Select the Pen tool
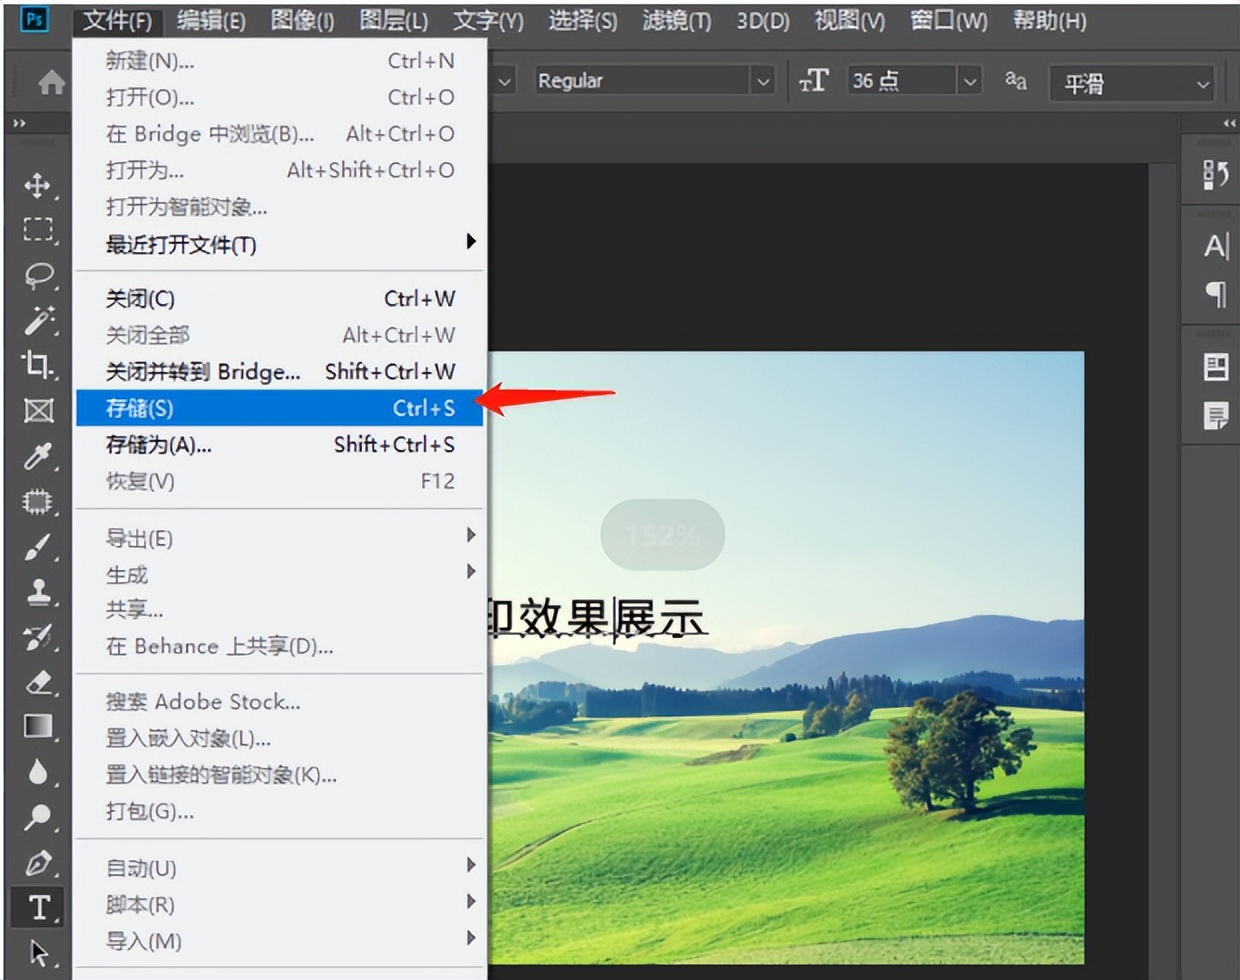This screenshot has width=1240, height=980. 38,863
